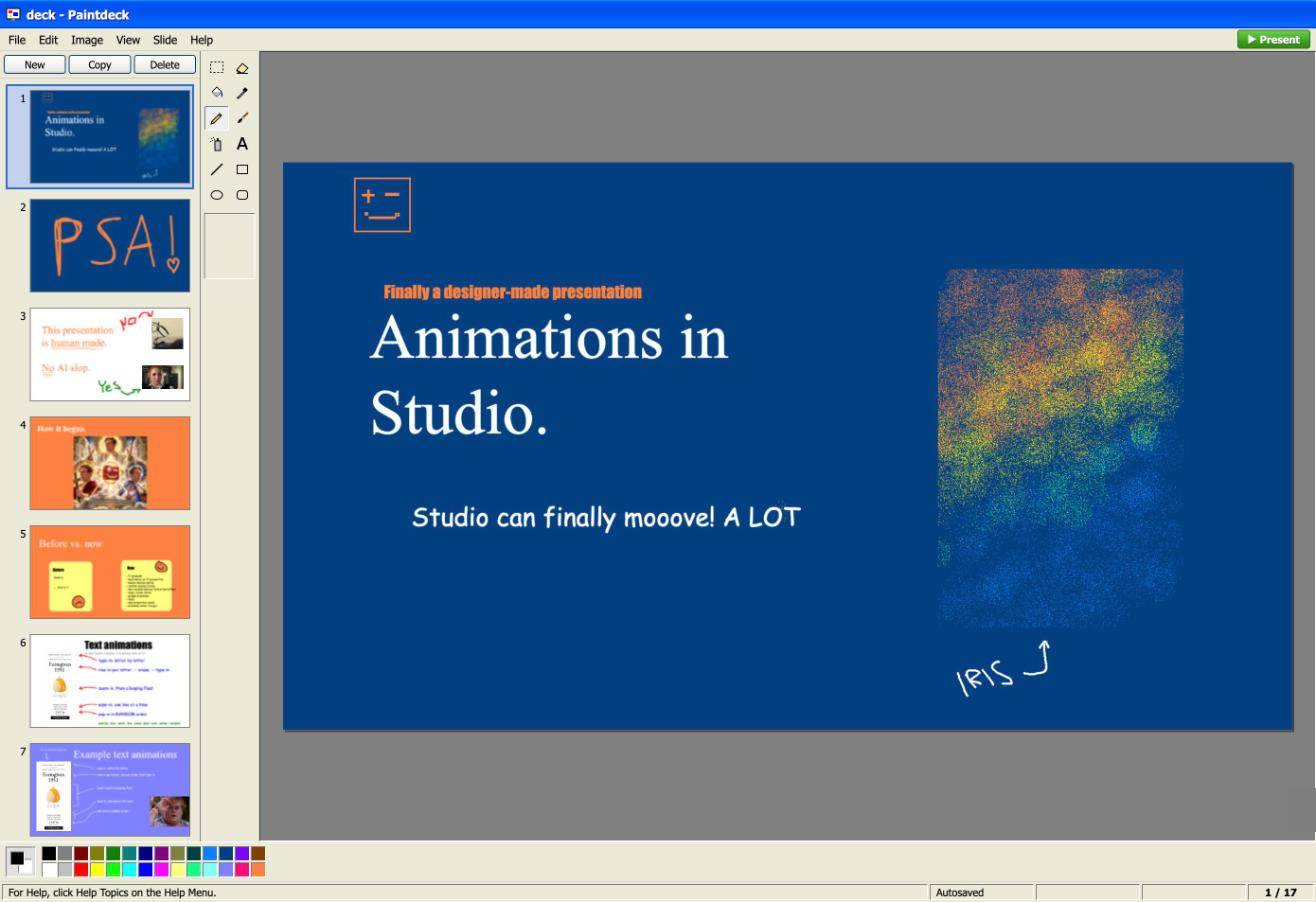This screenshot has height=902, width=1316.
Task: Select slide 4 'How it began' thumbnail
Action: [110, 463]
